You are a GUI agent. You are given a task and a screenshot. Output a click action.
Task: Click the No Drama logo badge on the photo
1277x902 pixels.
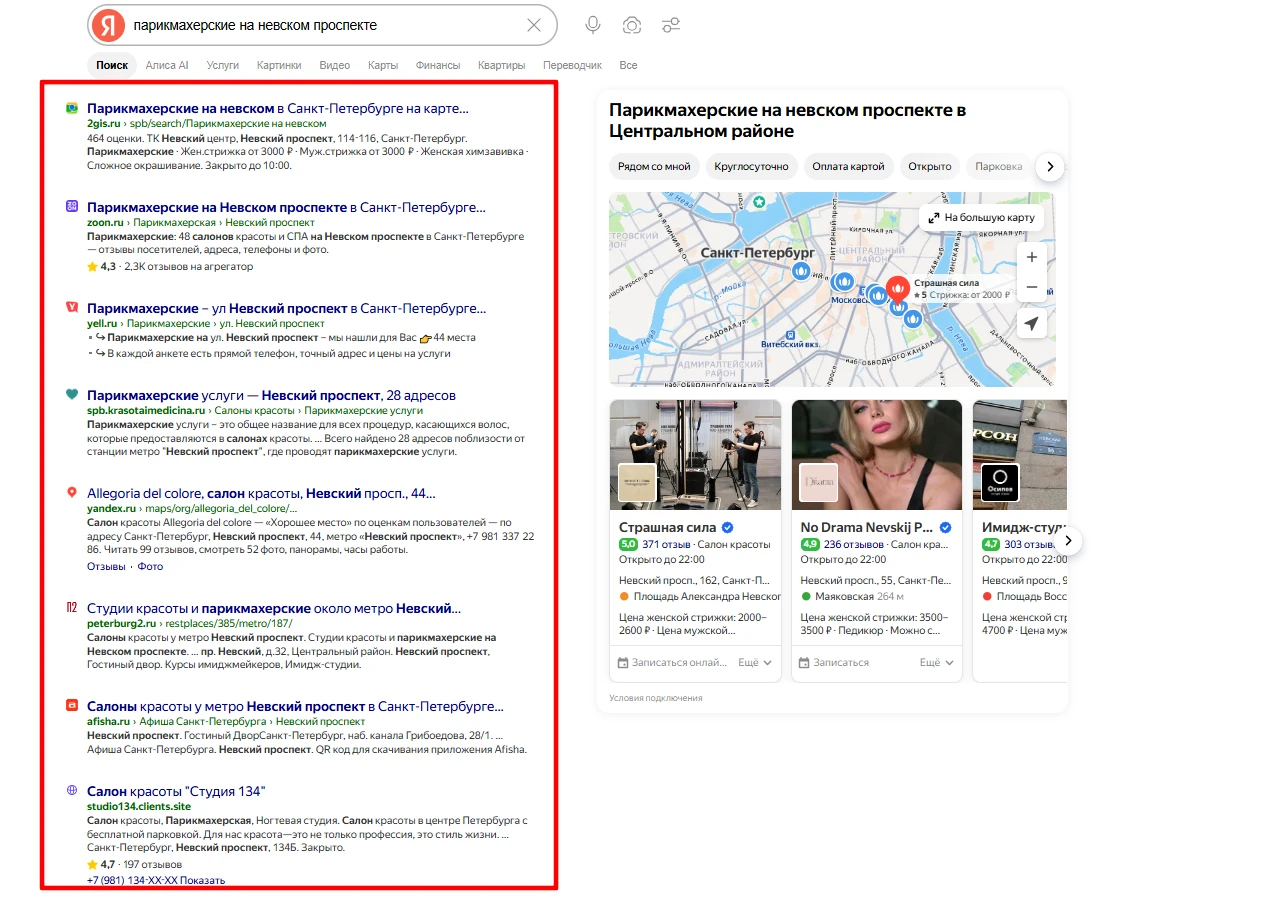pyautogui.click(x=819, y=482)
